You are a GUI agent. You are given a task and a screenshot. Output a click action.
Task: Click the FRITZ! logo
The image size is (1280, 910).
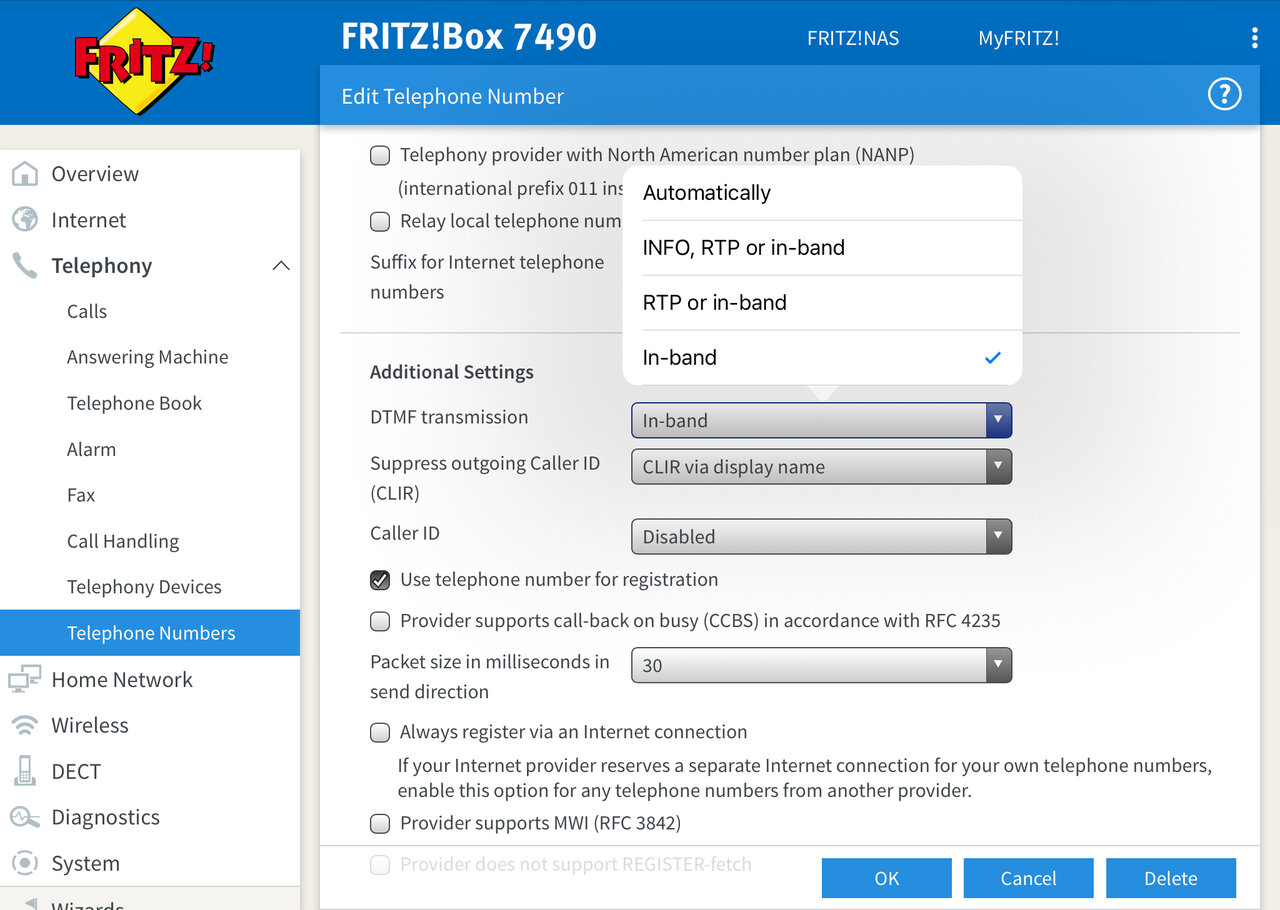[145, 60]
